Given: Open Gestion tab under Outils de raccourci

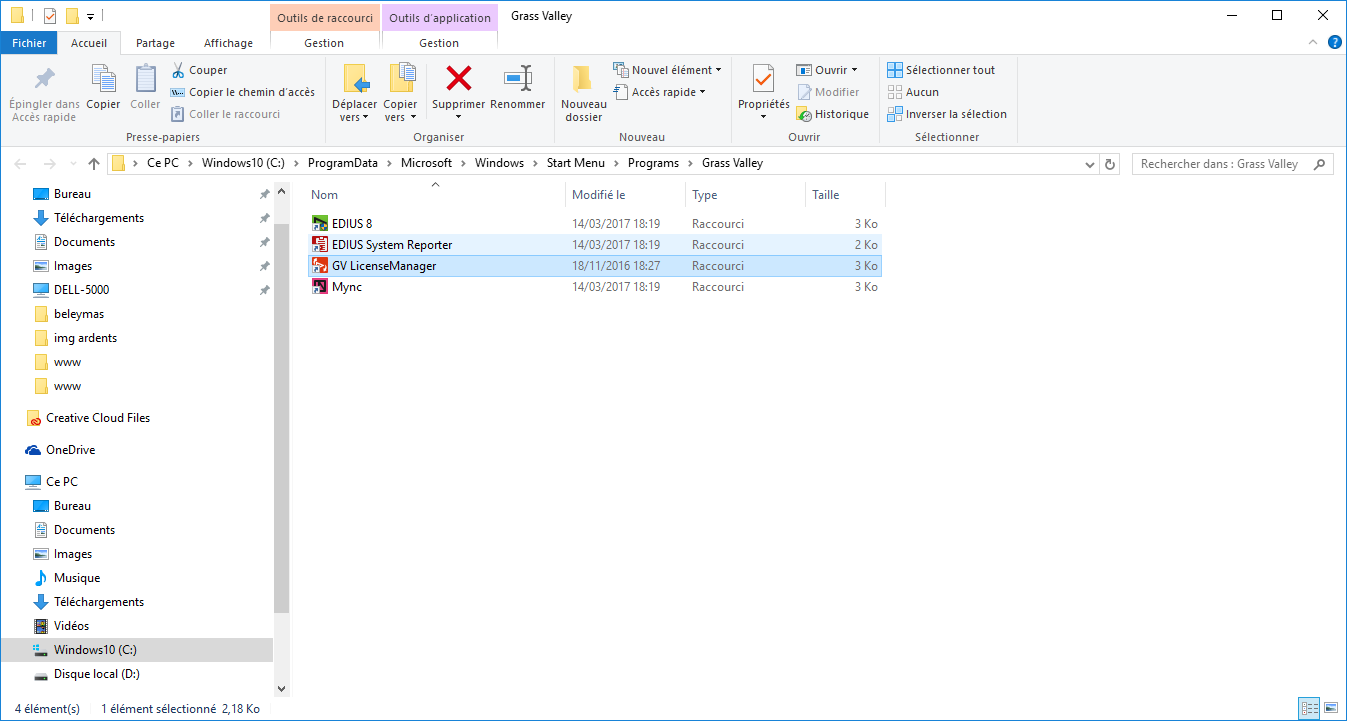Looking at the screenshot, I should pos(324,43).
